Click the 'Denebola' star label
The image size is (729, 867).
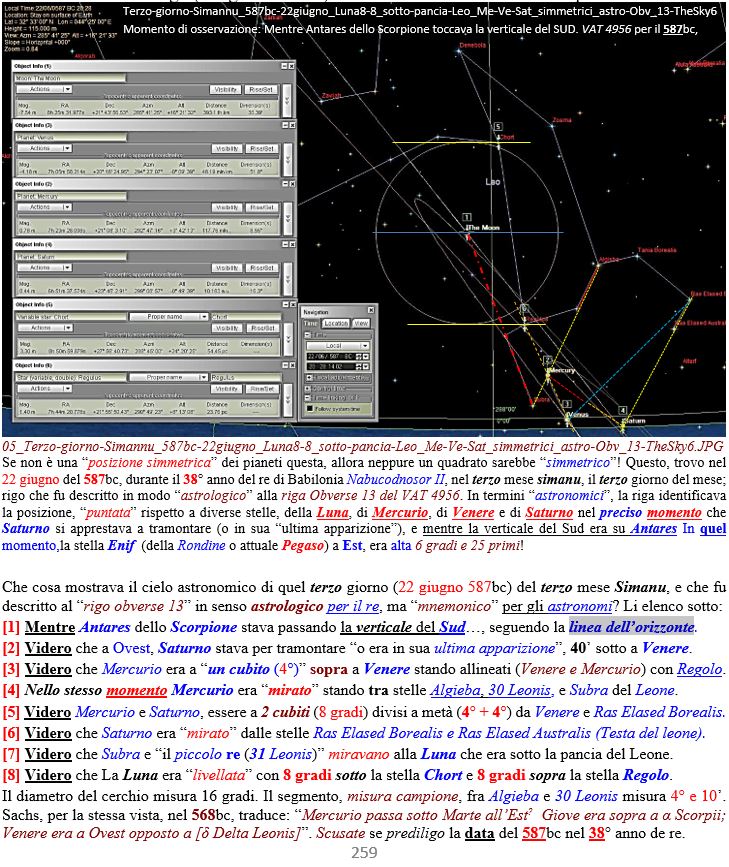(x=473, y=45)
